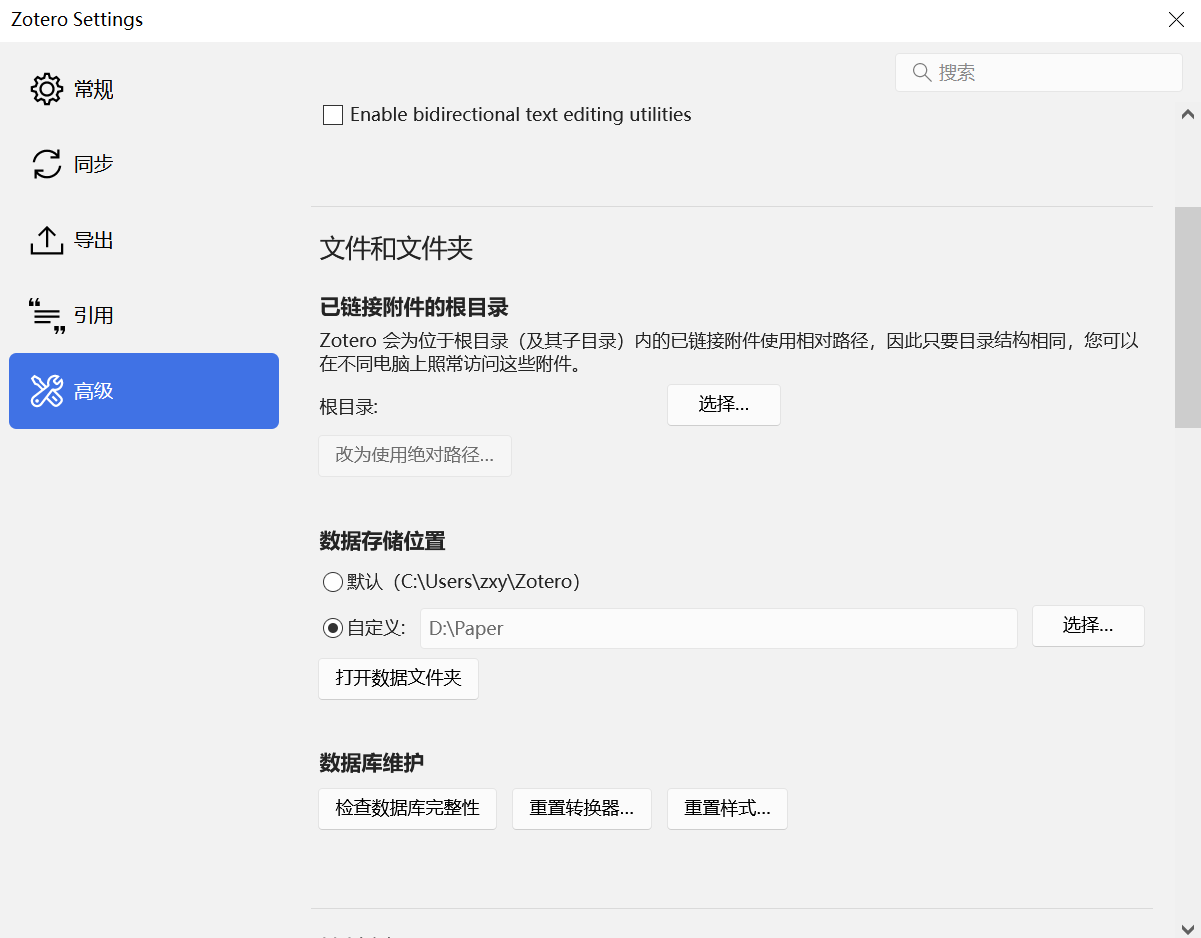Click 改为使用绝对路径... button
Viewport: 1201px width, 938px height.
pos(415,455)
